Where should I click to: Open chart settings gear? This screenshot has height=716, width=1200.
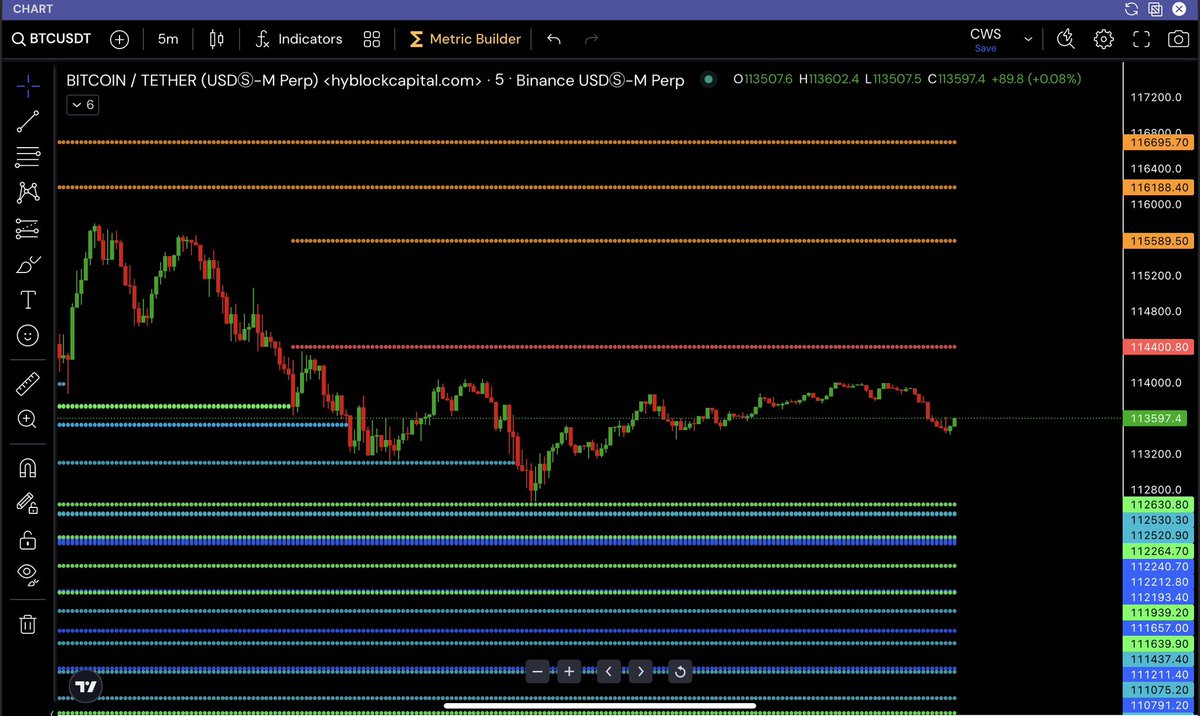pyautogui.click(x=1104, y=39)
